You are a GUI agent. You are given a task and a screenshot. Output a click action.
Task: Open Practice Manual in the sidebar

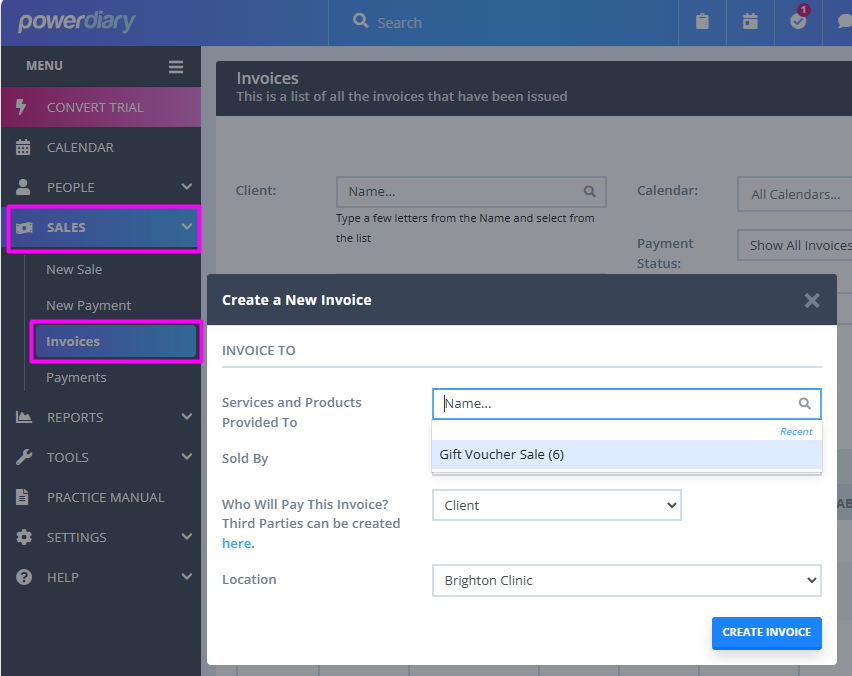(101, 497)
